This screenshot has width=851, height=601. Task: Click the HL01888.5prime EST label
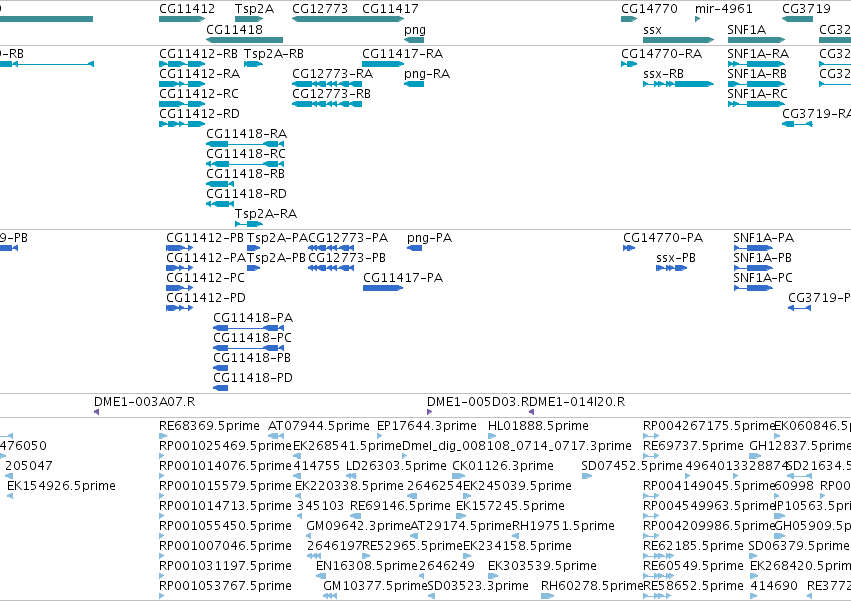pyautogui.click(x=538, y=426)
